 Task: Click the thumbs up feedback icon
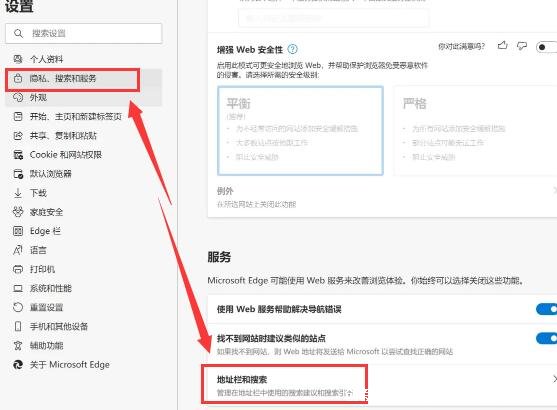click(x=502, y=45)
